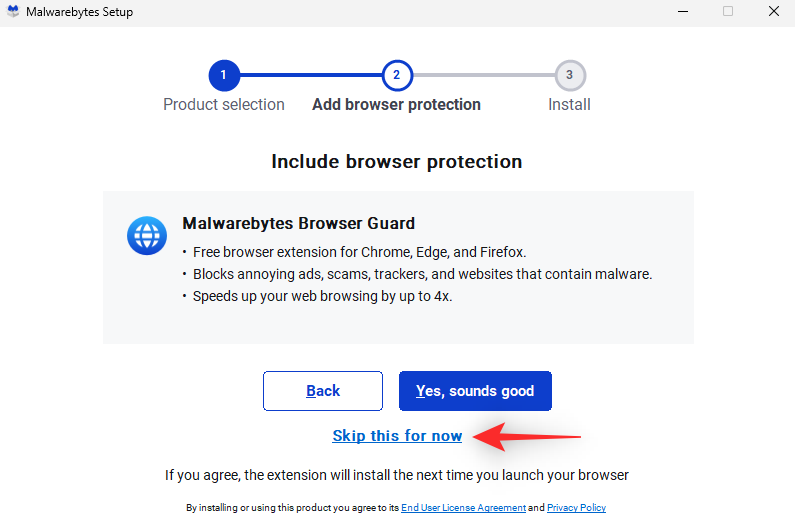The height and width of the screenshot is (528, 795).
Task: Click the blue progress line between steps 1 and 2
Action: pos(310,75)
